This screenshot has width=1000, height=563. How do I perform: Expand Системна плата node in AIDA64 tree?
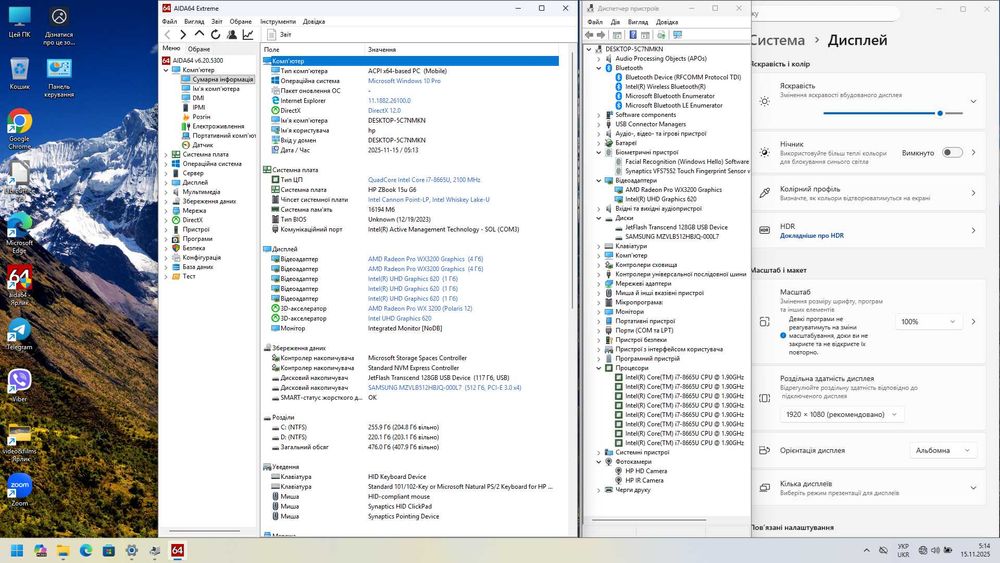(x=166, y=154)
